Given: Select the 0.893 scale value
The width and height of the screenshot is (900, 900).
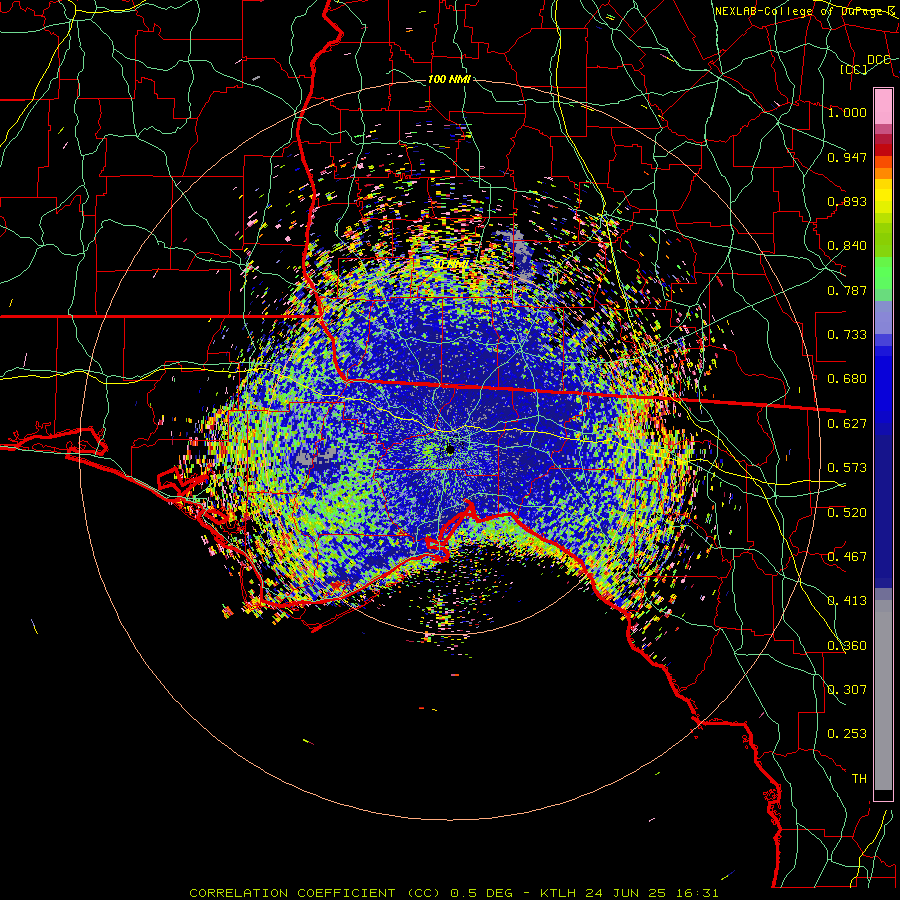Looking at the screenshot, I should 847,201.
